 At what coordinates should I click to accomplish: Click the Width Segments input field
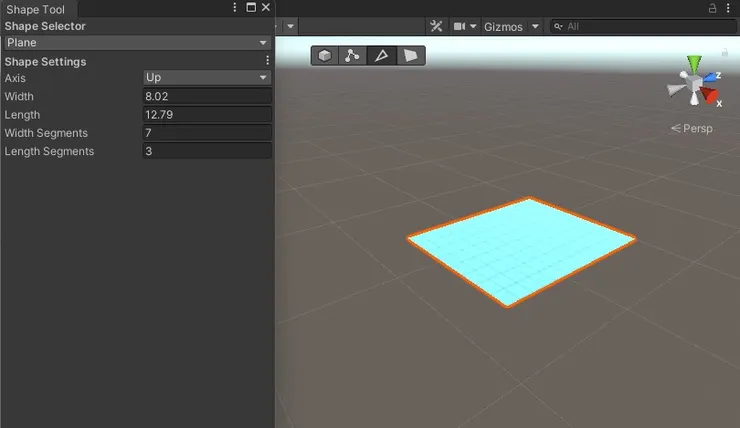pos(207,133)
